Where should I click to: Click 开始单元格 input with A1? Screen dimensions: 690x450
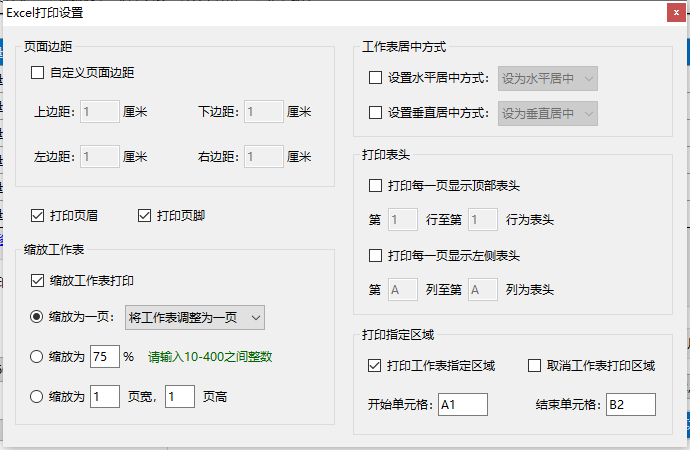(463, 404)
